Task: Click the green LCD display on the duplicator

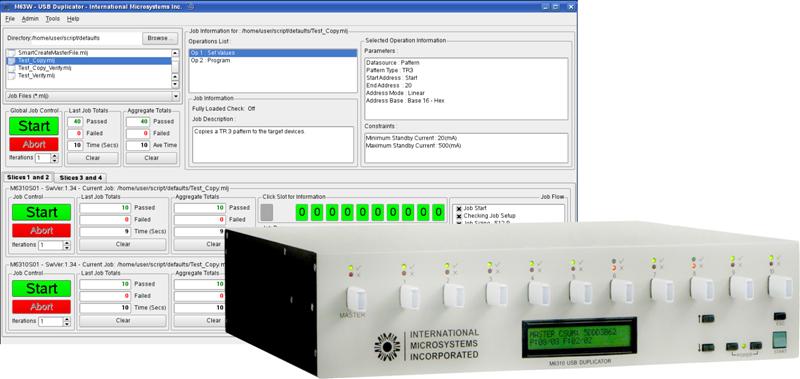Action: tap(579, 338)
